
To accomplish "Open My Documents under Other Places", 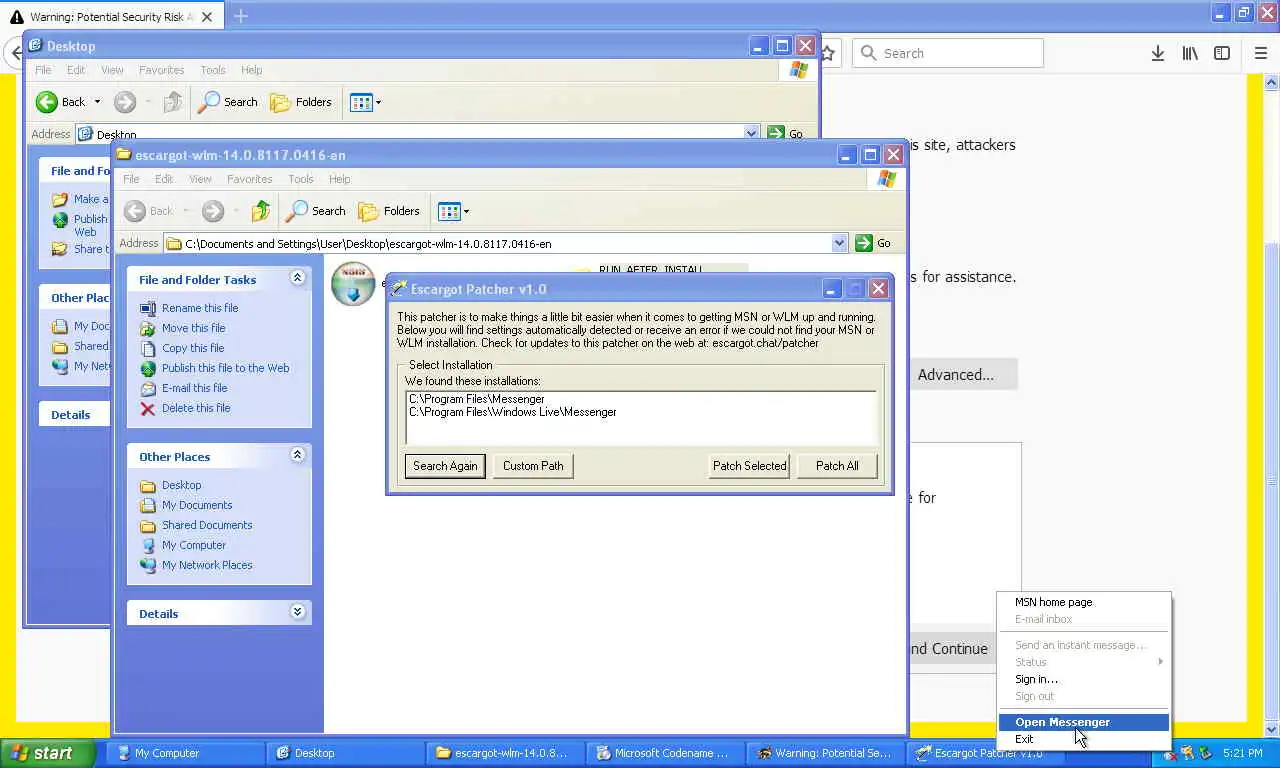I will point(197,505).
